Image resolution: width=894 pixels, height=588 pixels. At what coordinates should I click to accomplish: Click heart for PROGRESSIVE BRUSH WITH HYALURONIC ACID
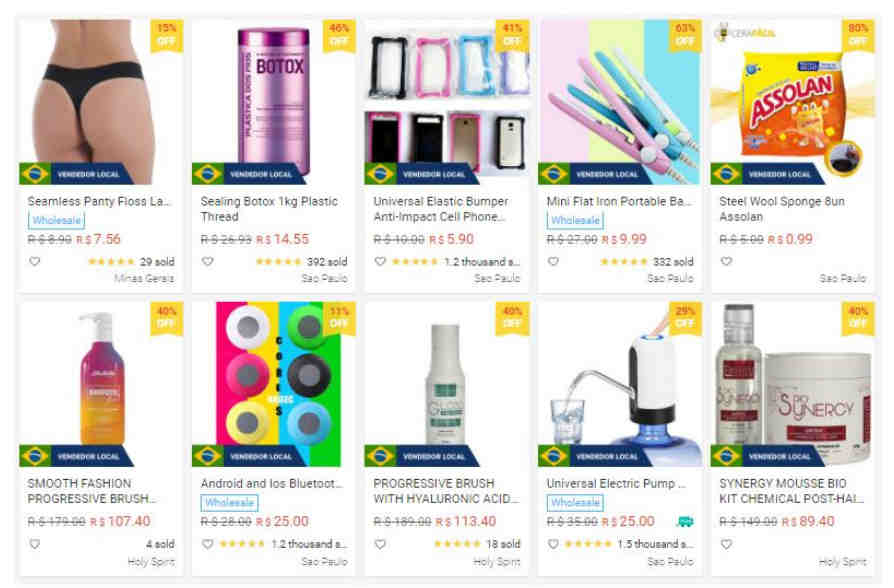pyautogui.click(x=380, y=544)
